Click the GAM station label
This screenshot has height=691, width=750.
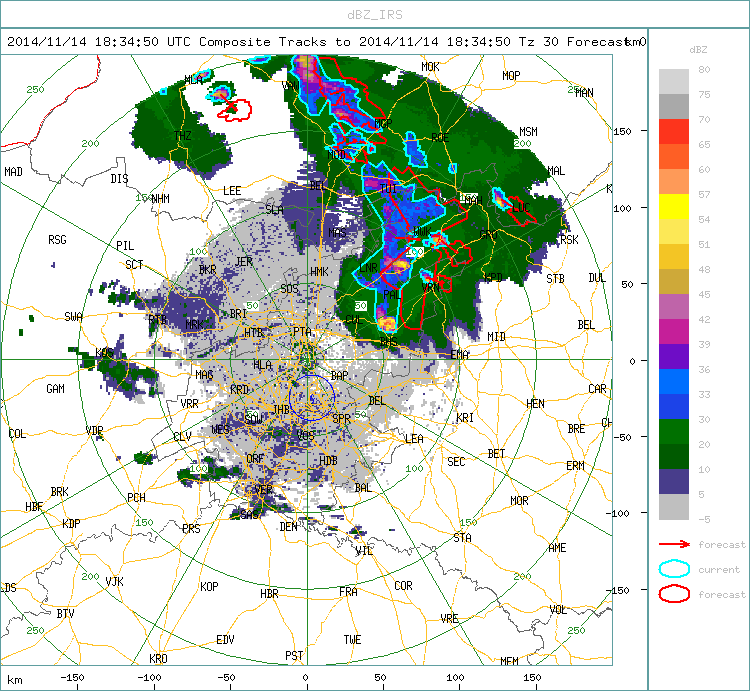[55, 389]
